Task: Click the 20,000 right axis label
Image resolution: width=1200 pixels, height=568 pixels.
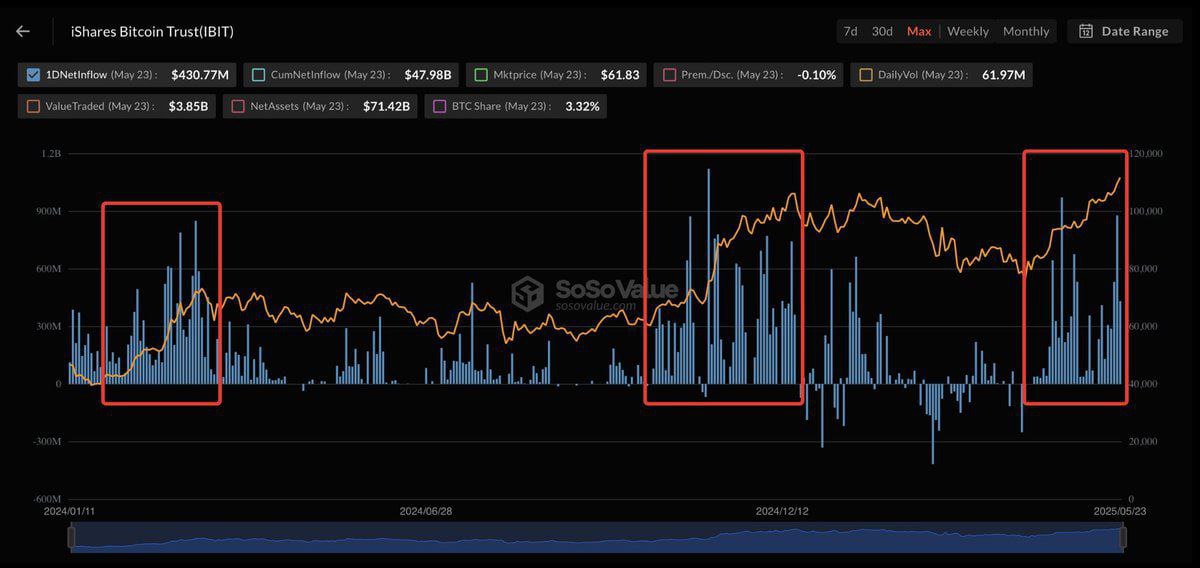Action: pos(1145,442)
